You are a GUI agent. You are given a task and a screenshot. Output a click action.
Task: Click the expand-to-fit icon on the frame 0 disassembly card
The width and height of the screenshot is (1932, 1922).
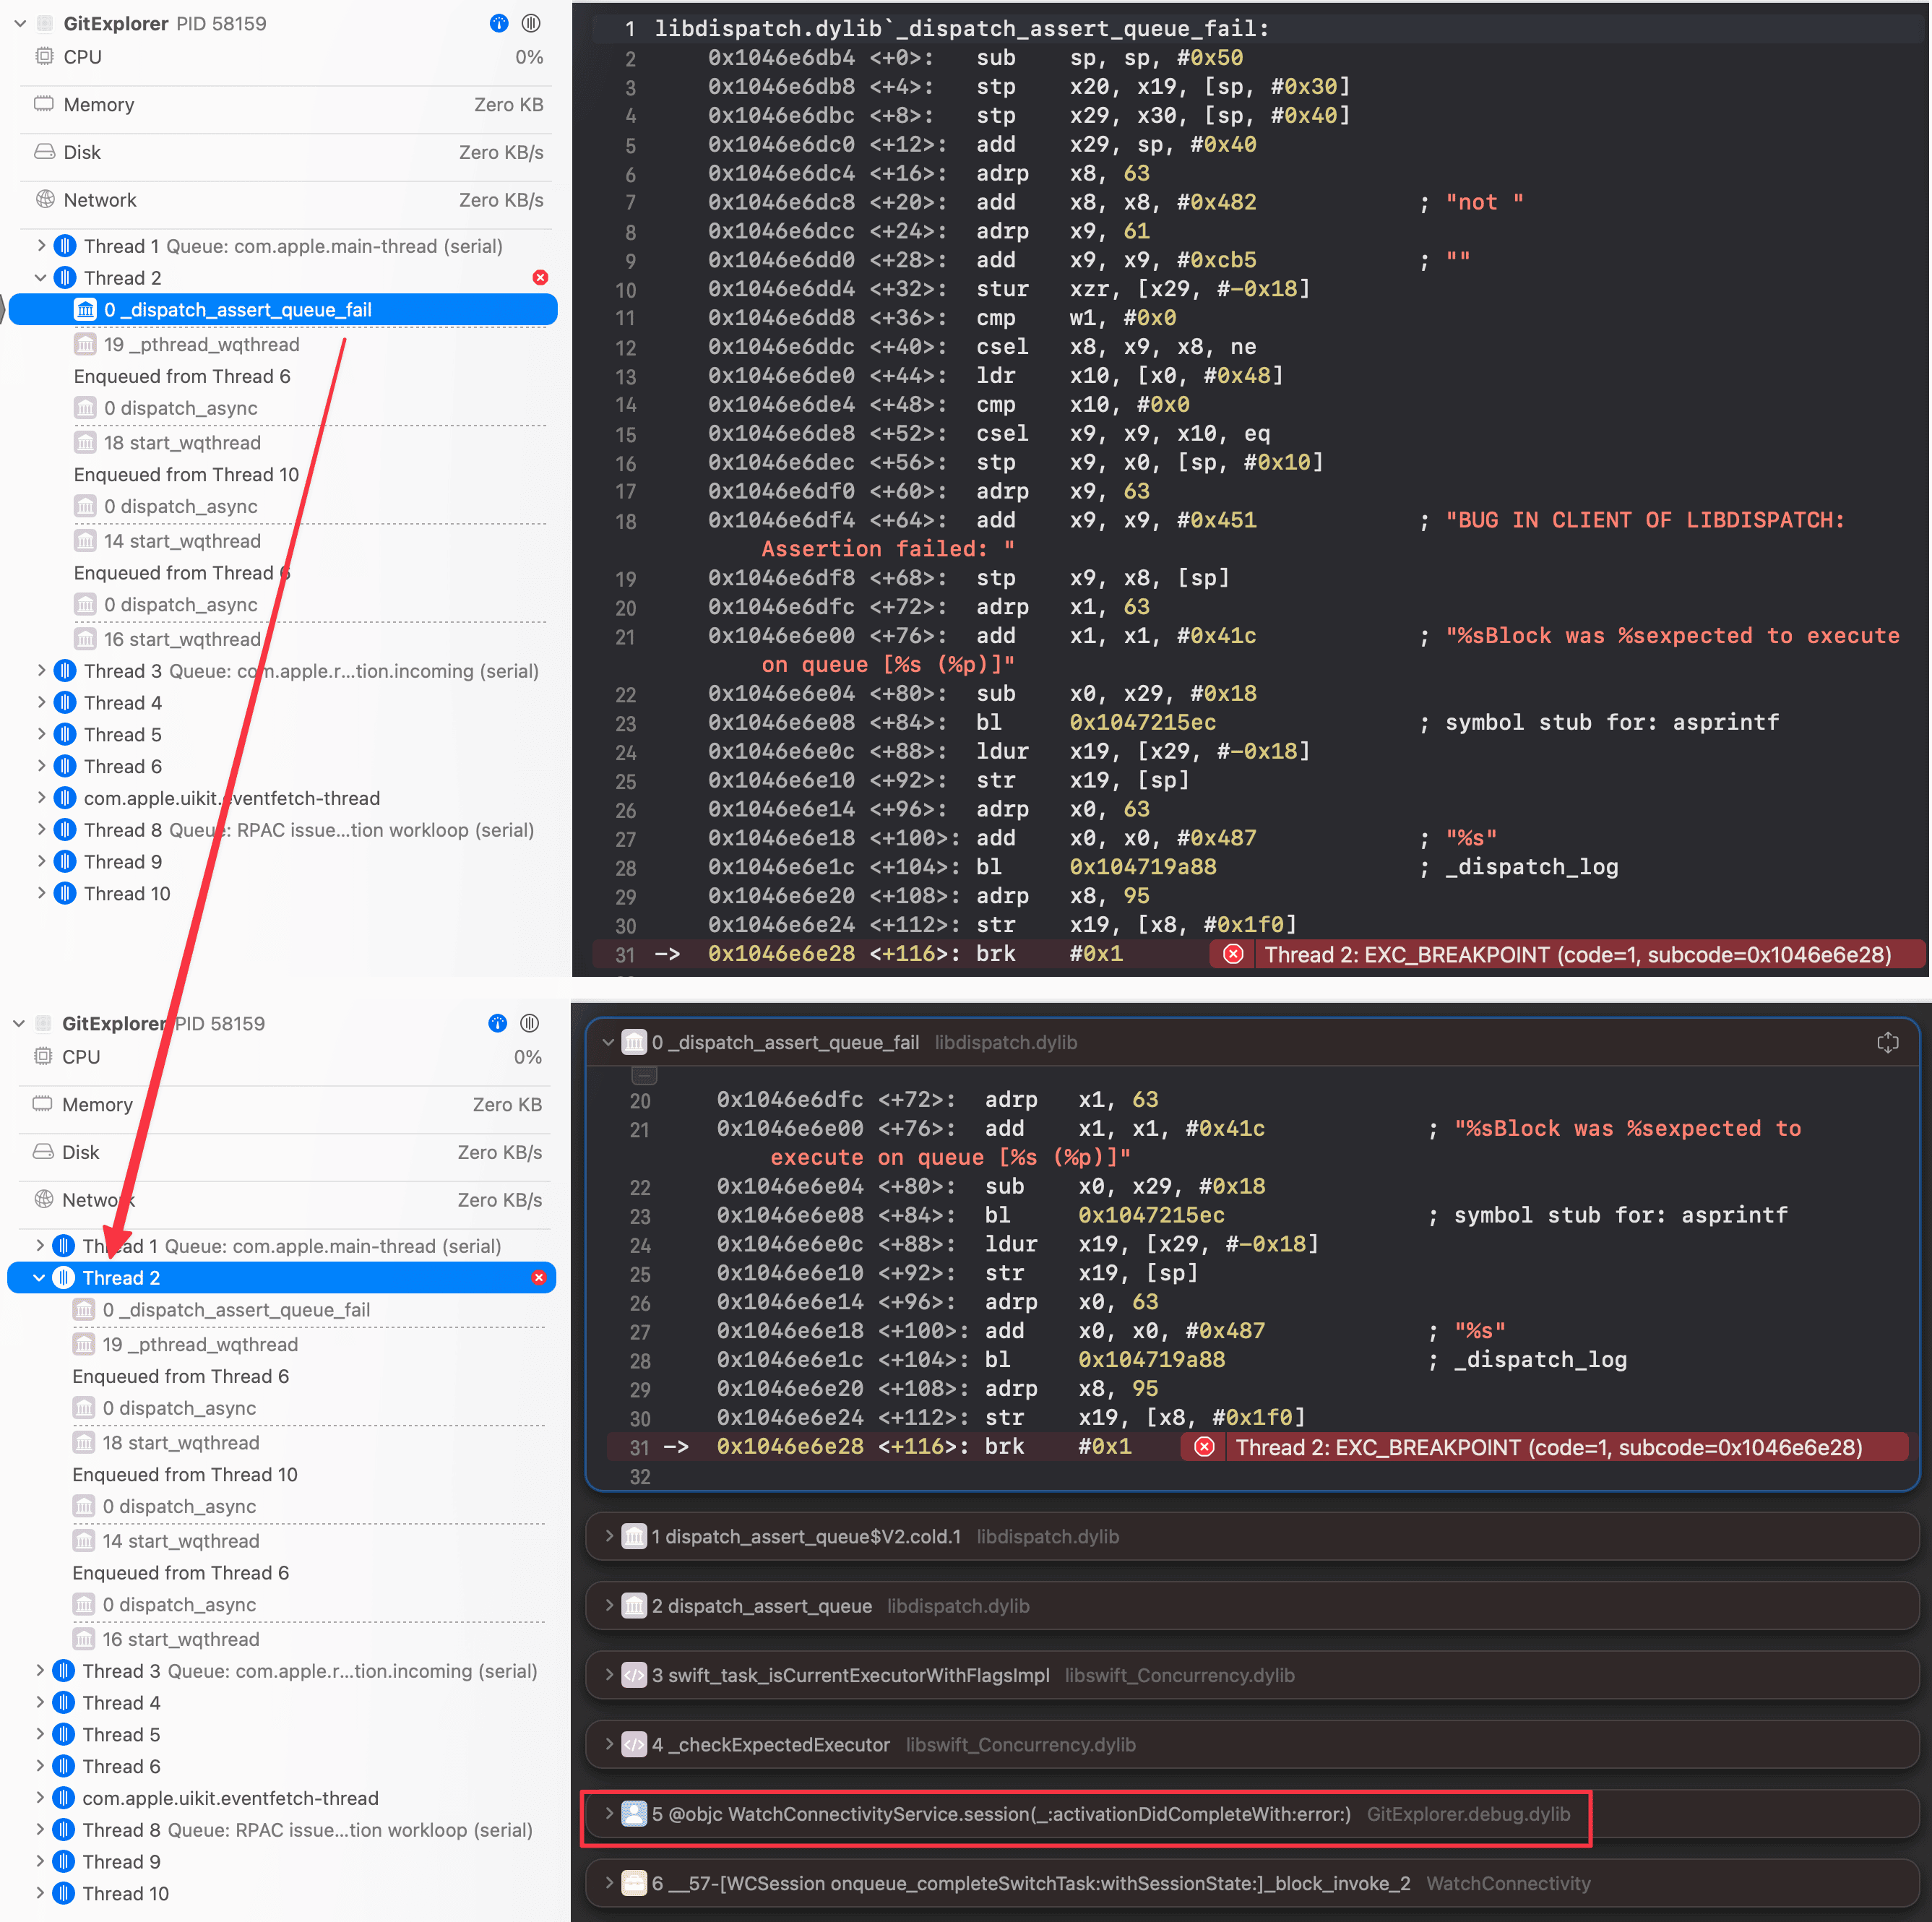pyautogui.click(x=1888, y=1043)
